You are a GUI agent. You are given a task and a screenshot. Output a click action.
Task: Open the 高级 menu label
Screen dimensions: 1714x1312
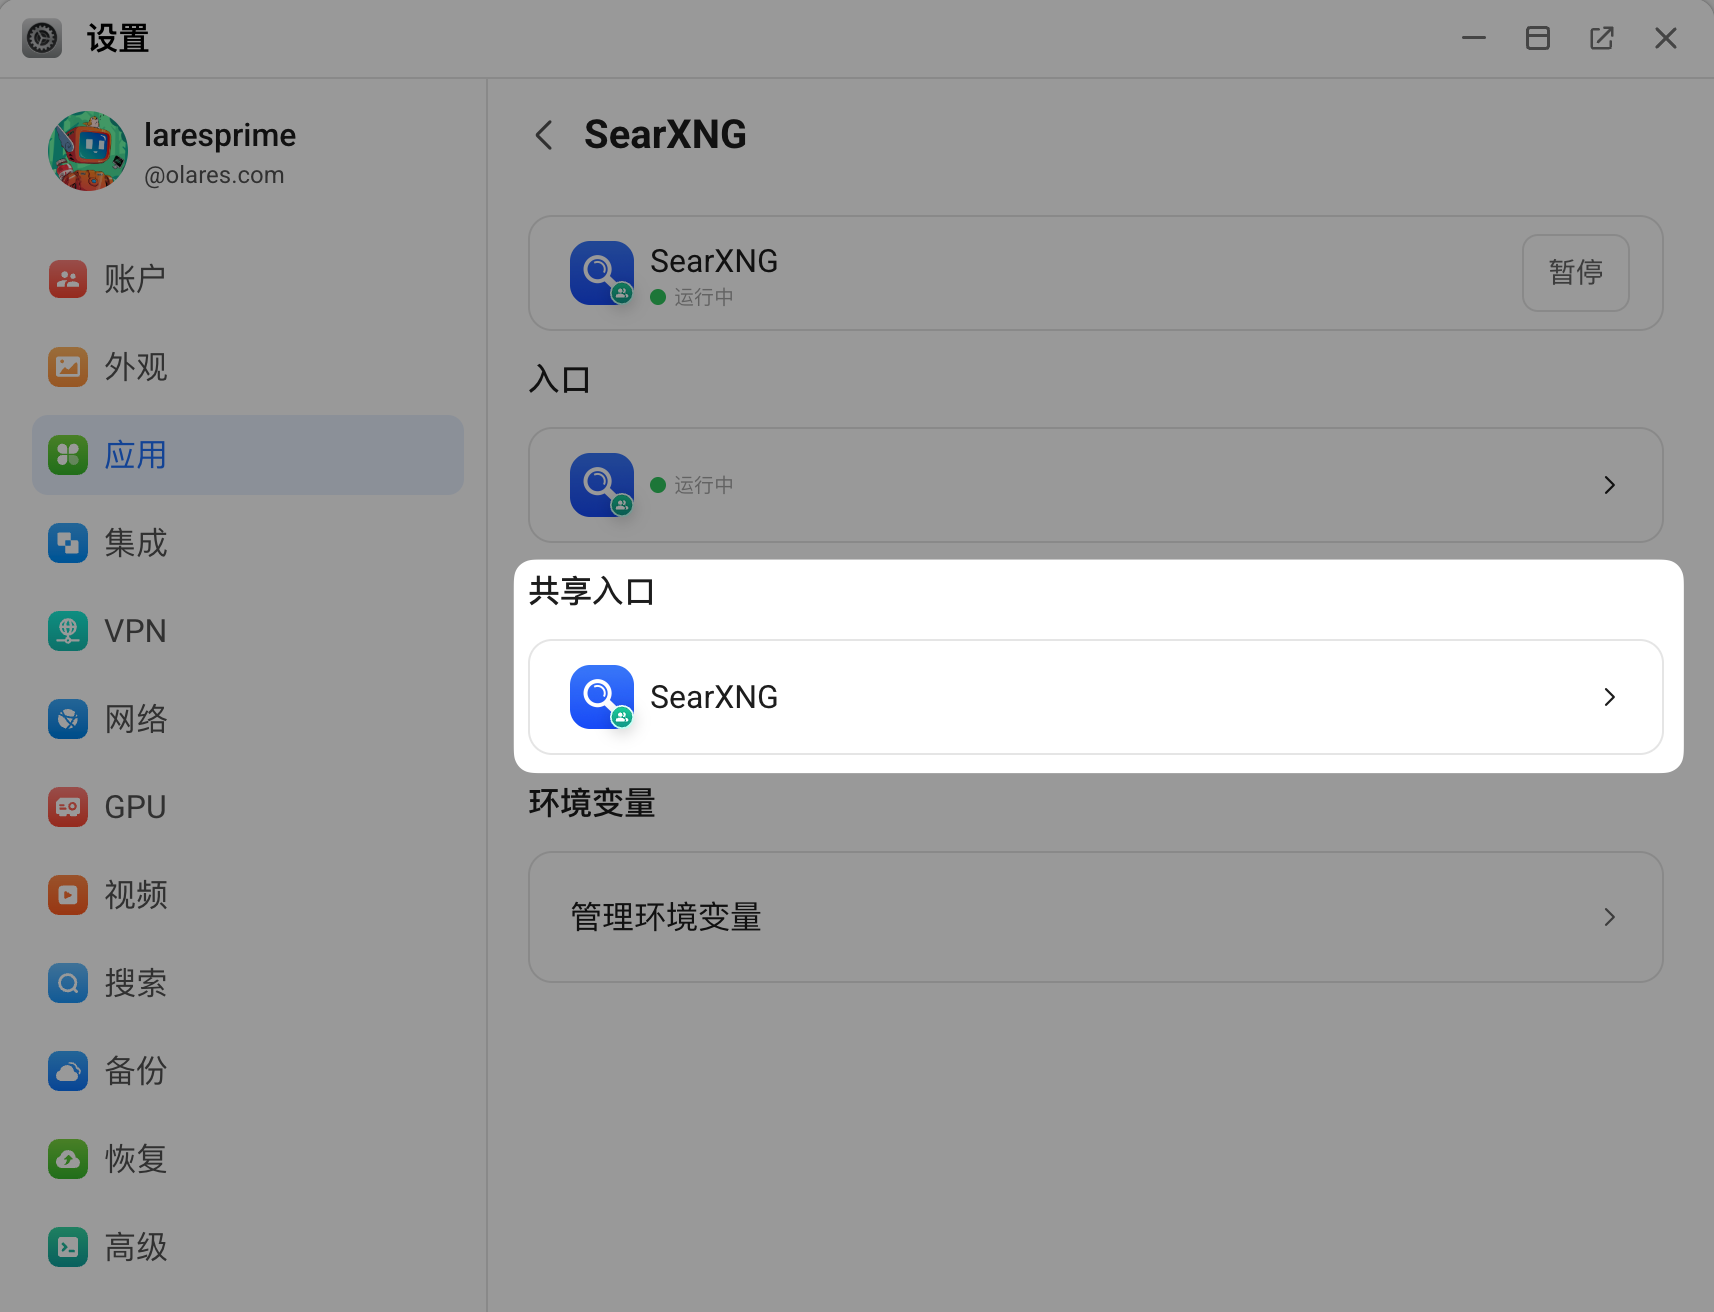click(136, 1247)
